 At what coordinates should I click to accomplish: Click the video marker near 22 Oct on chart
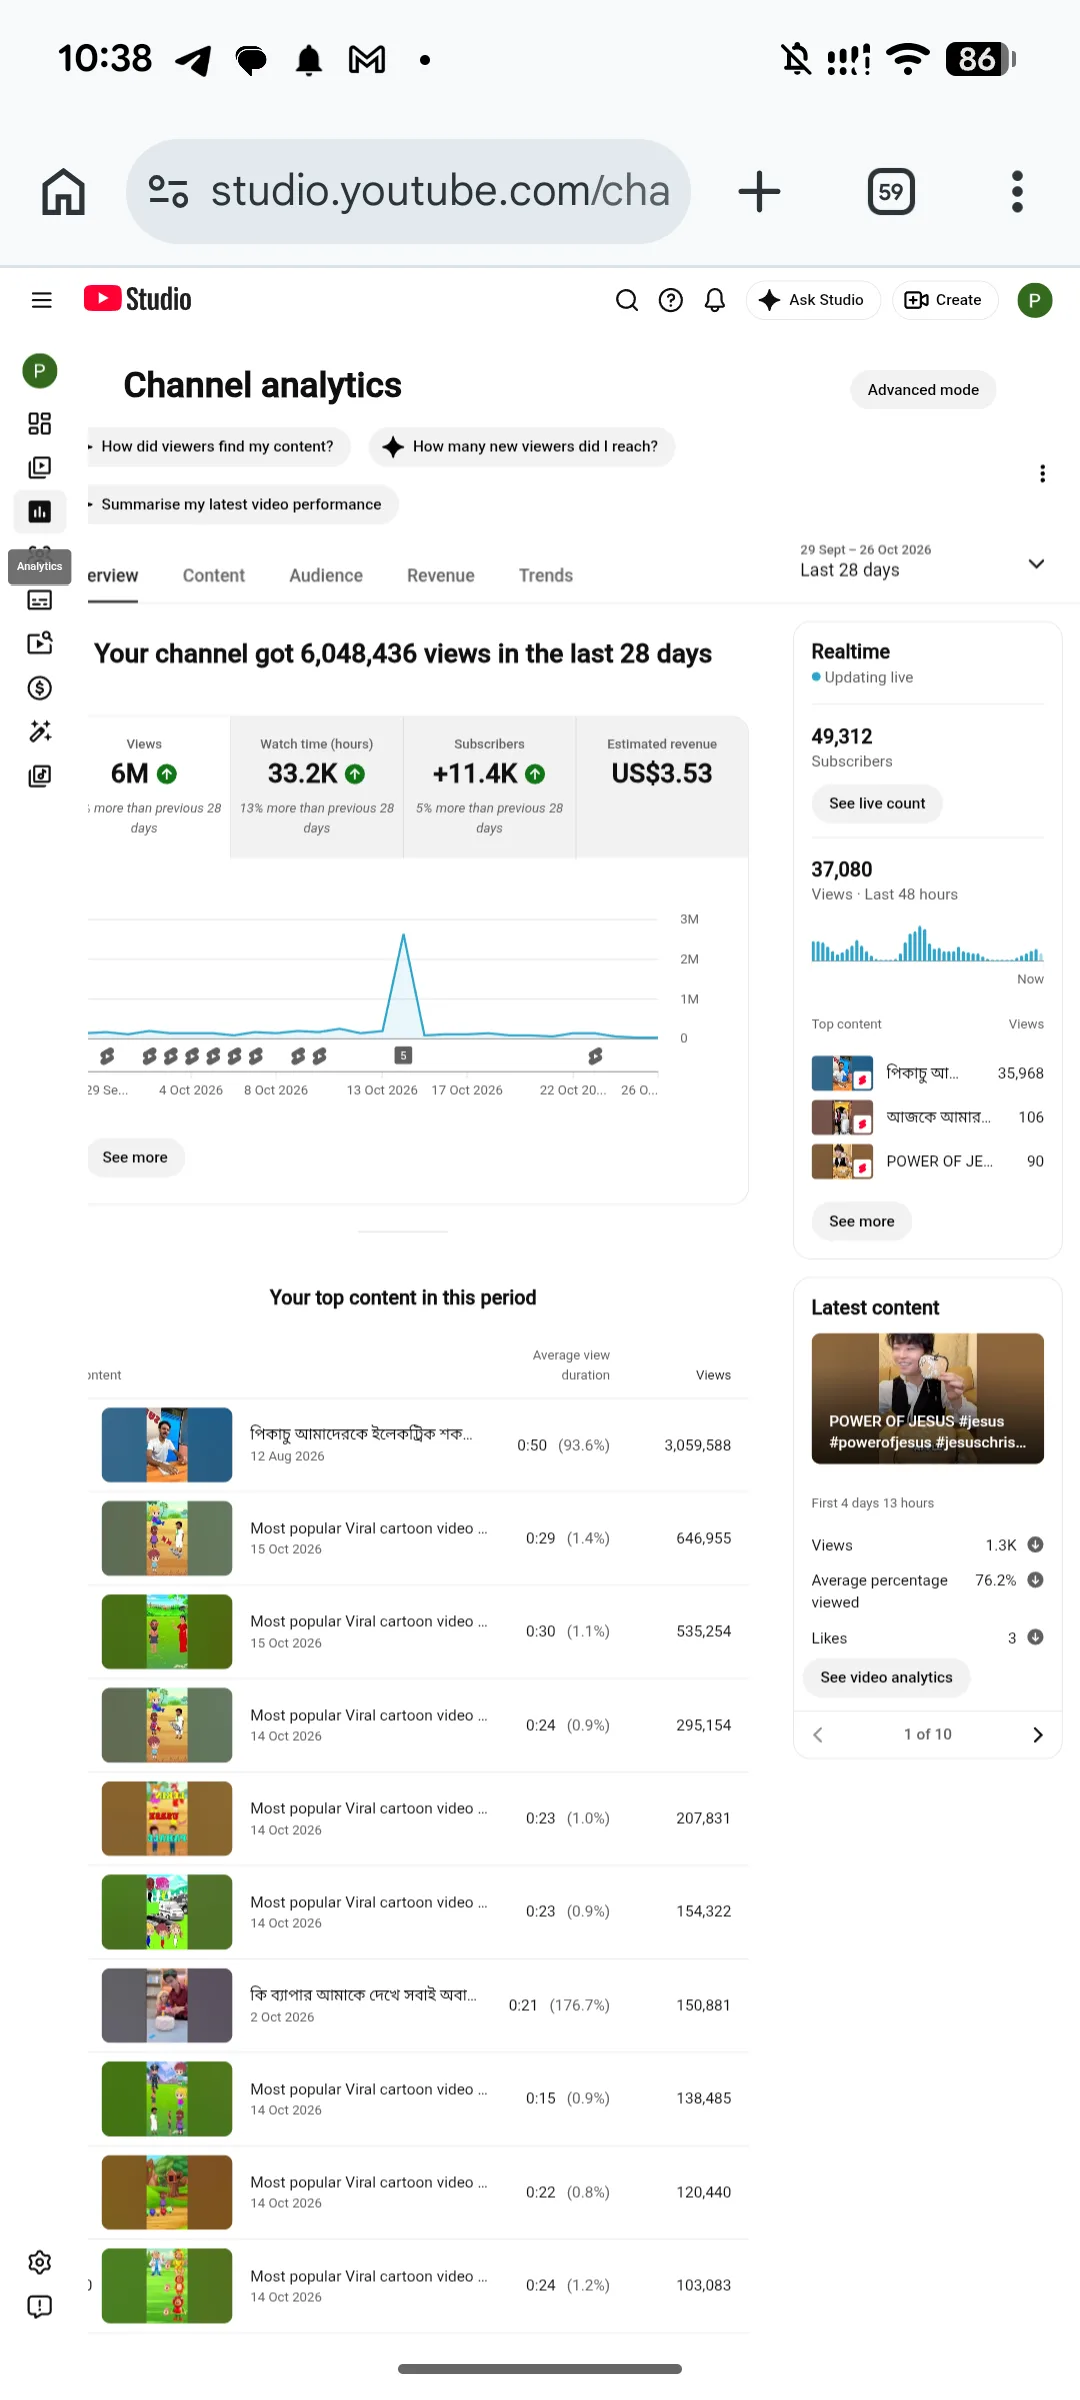(595, 1056)
